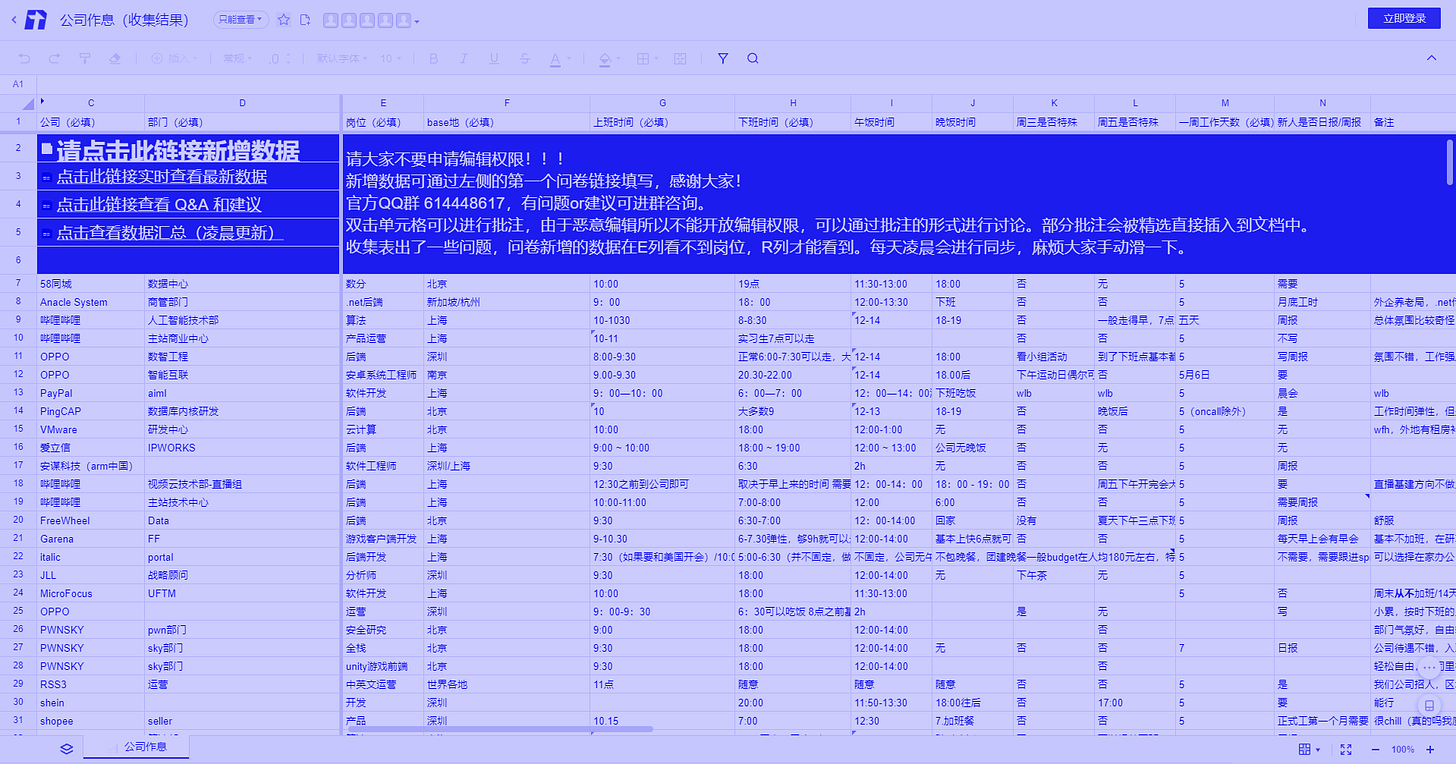This screenshot has height=764, width=1456.
Task: Click the VMware company cell
Action: 91,430
